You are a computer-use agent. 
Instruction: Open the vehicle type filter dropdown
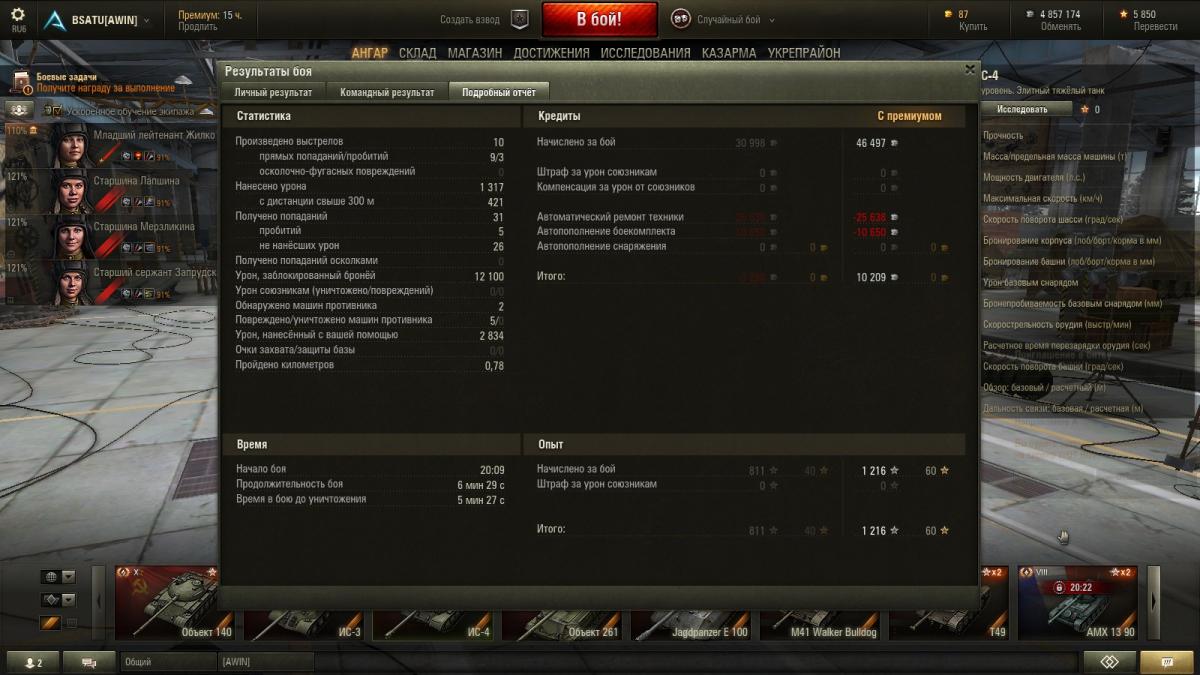[58, 600]
